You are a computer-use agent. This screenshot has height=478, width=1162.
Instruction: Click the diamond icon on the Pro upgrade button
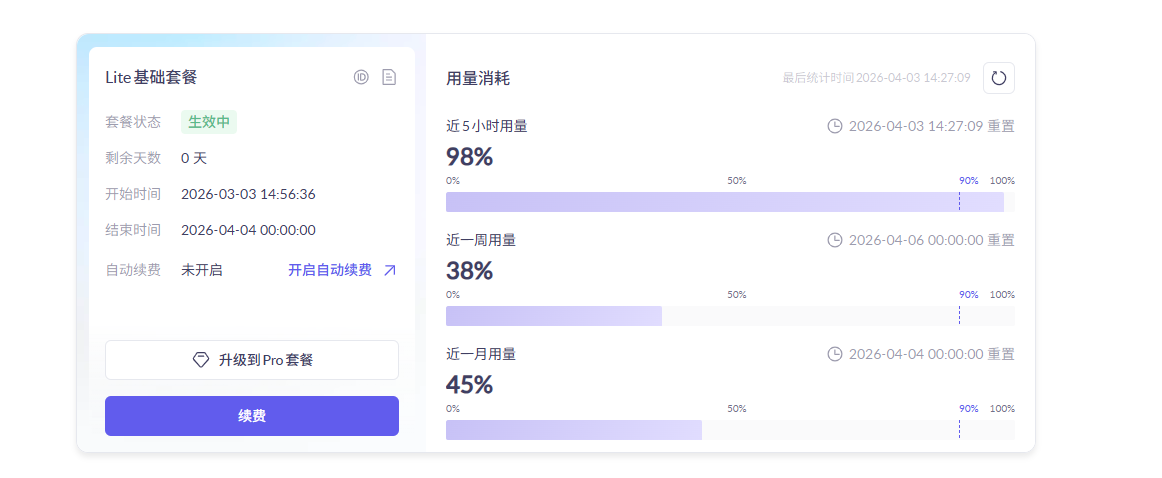[201, 360]
